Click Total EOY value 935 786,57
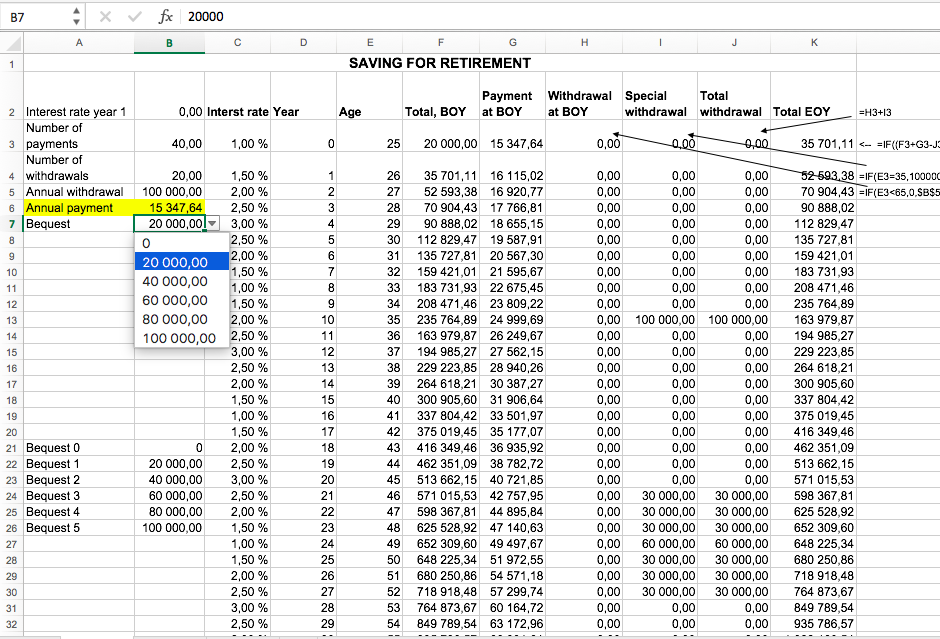Image resolution: width=940 pixels, height=639 pixels. tap(814, 624)
